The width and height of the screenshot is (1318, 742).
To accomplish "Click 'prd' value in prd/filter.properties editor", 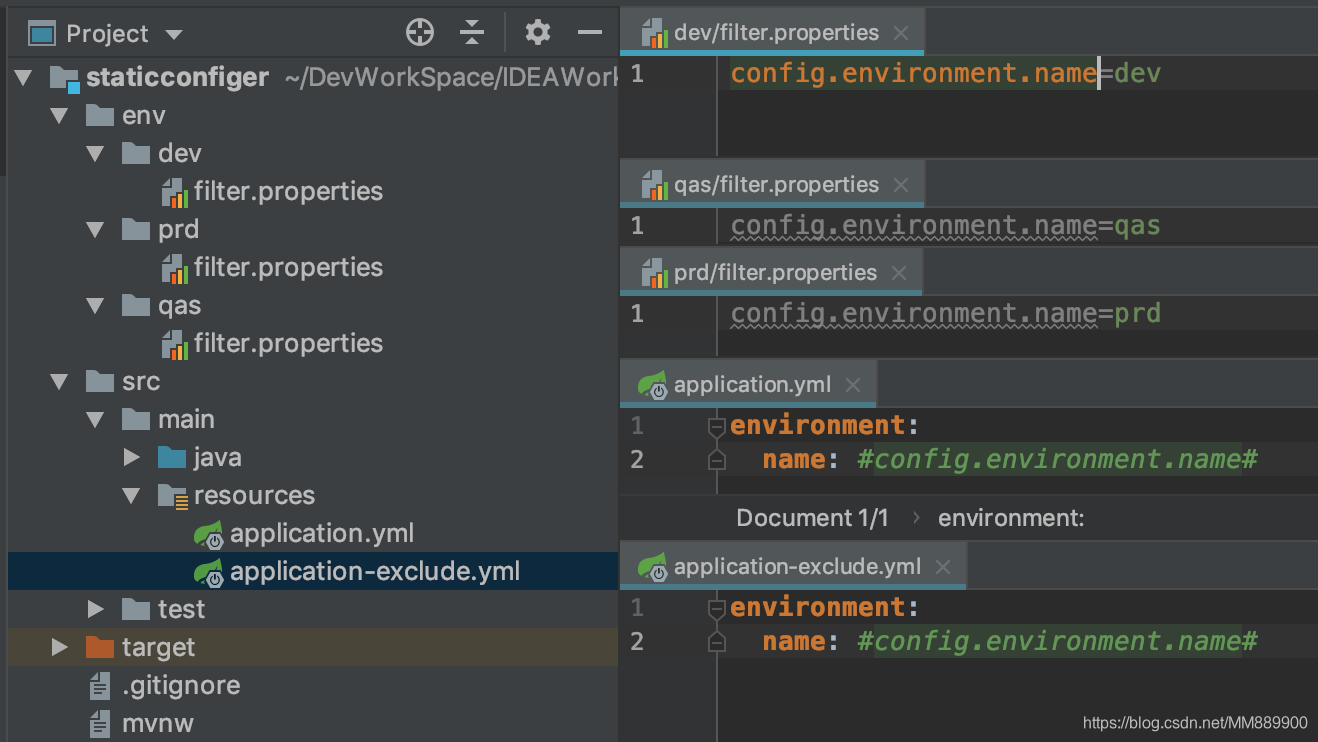I will pyautogui.click(x=1137, y=314).
